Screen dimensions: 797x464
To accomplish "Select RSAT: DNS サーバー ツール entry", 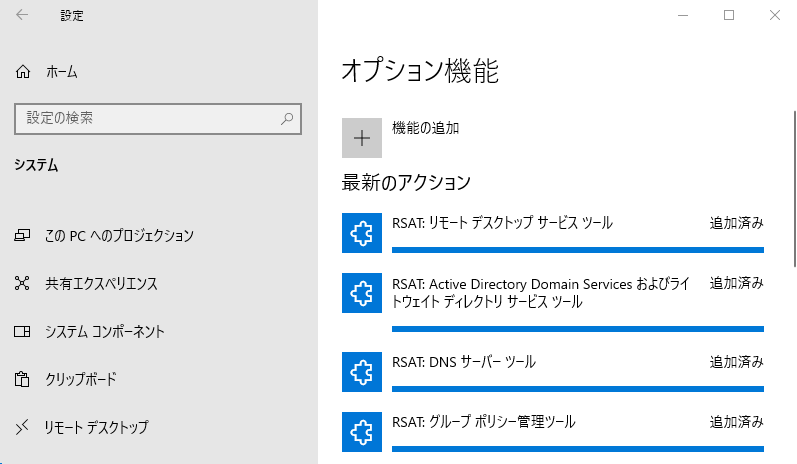I will click(x=464, y=362).
